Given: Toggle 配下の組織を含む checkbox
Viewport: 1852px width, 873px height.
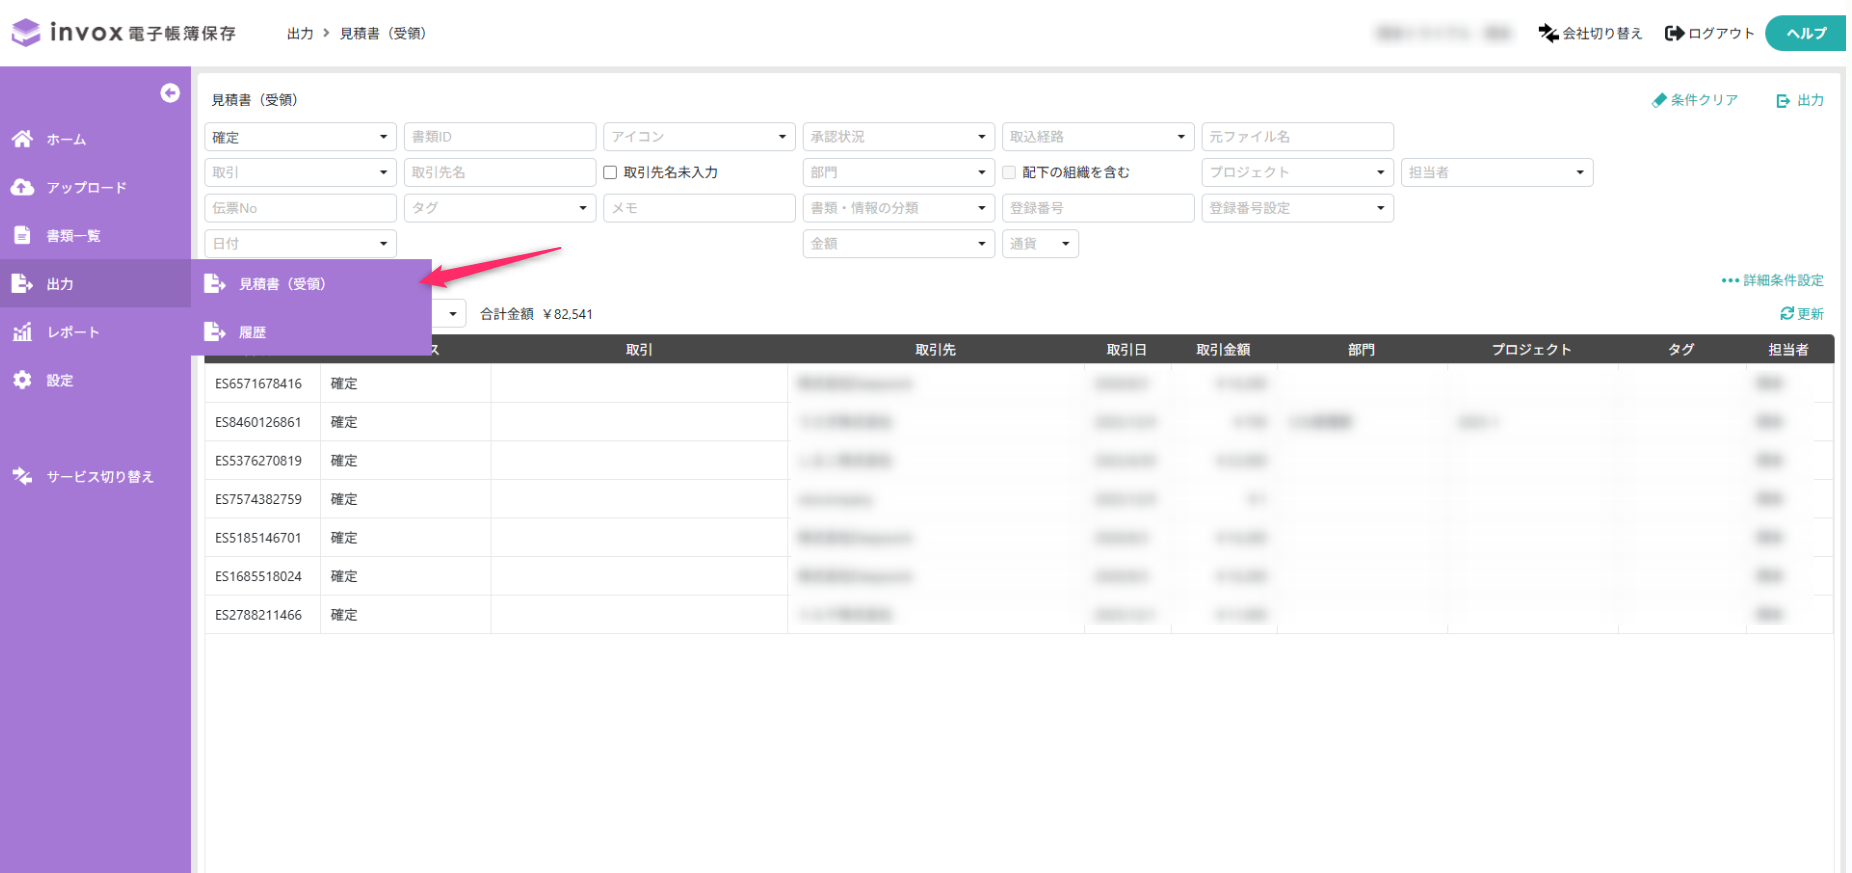Looking at the screenshot, I should 1009,172.
